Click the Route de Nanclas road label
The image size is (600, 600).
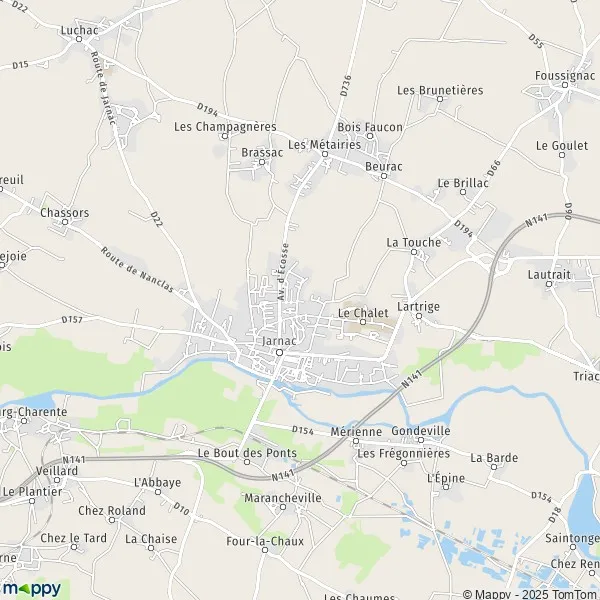point(137,270)
